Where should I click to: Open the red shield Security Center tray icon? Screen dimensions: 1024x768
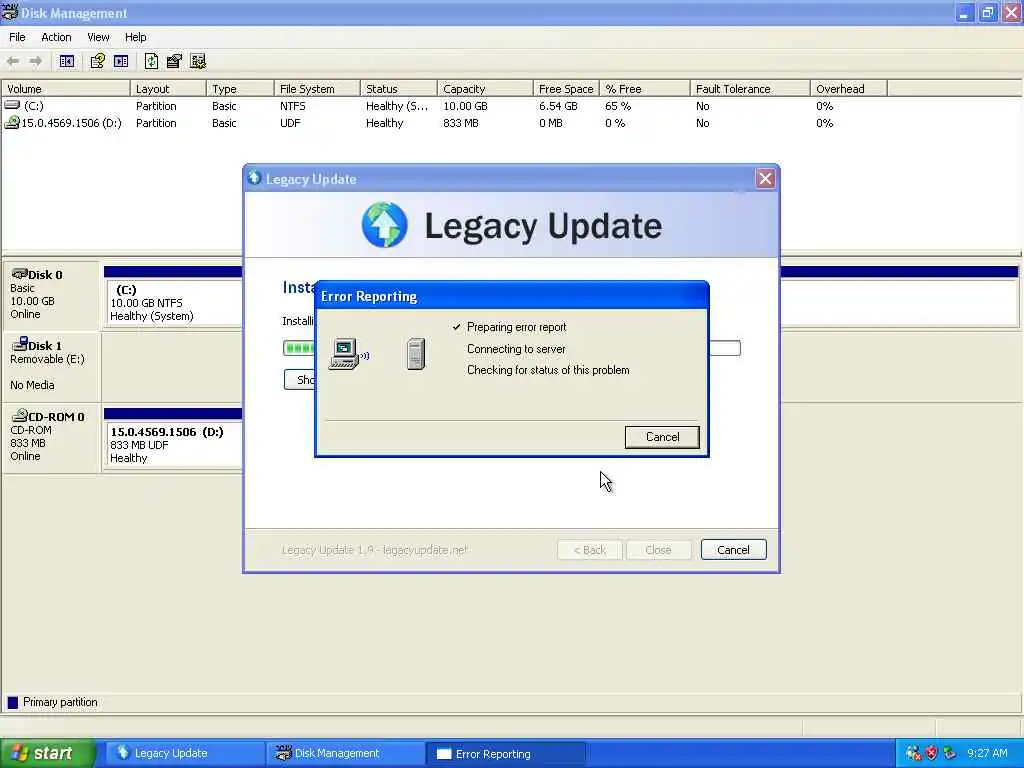tap(931, 753)
